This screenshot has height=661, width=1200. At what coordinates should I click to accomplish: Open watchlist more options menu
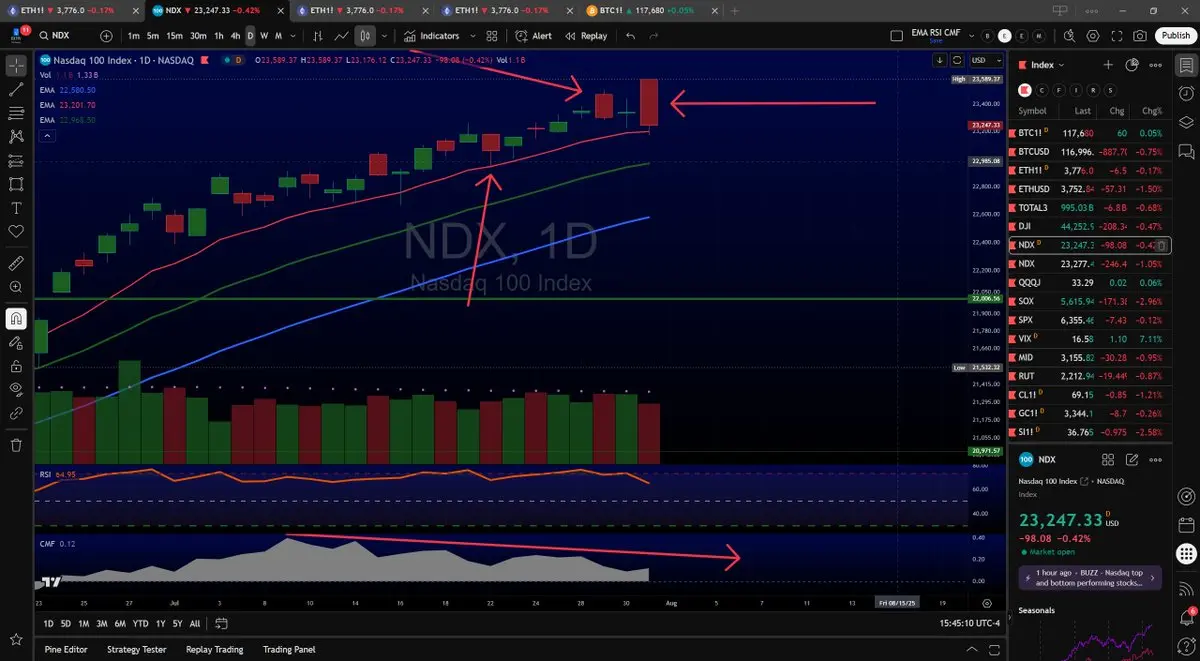tap(1156, 65)
